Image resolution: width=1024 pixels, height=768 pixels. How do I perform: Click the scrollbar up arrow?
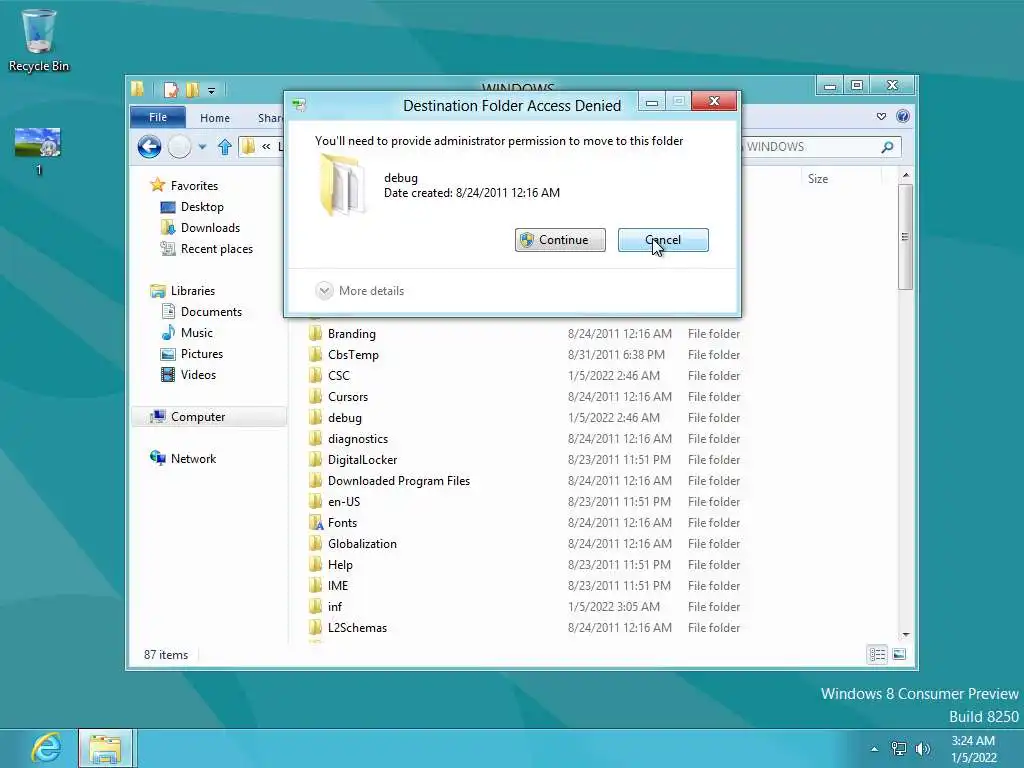click(905, 175)
